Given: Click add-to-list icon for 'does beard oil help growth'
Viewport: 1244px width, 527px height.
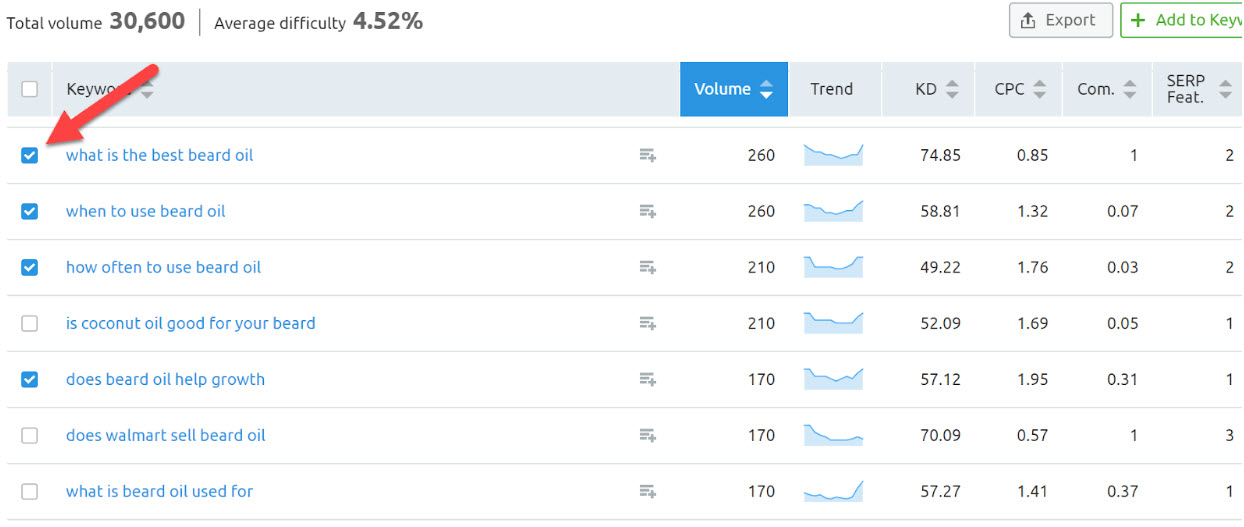Looking at the screenshot, I should click(647, 379).
